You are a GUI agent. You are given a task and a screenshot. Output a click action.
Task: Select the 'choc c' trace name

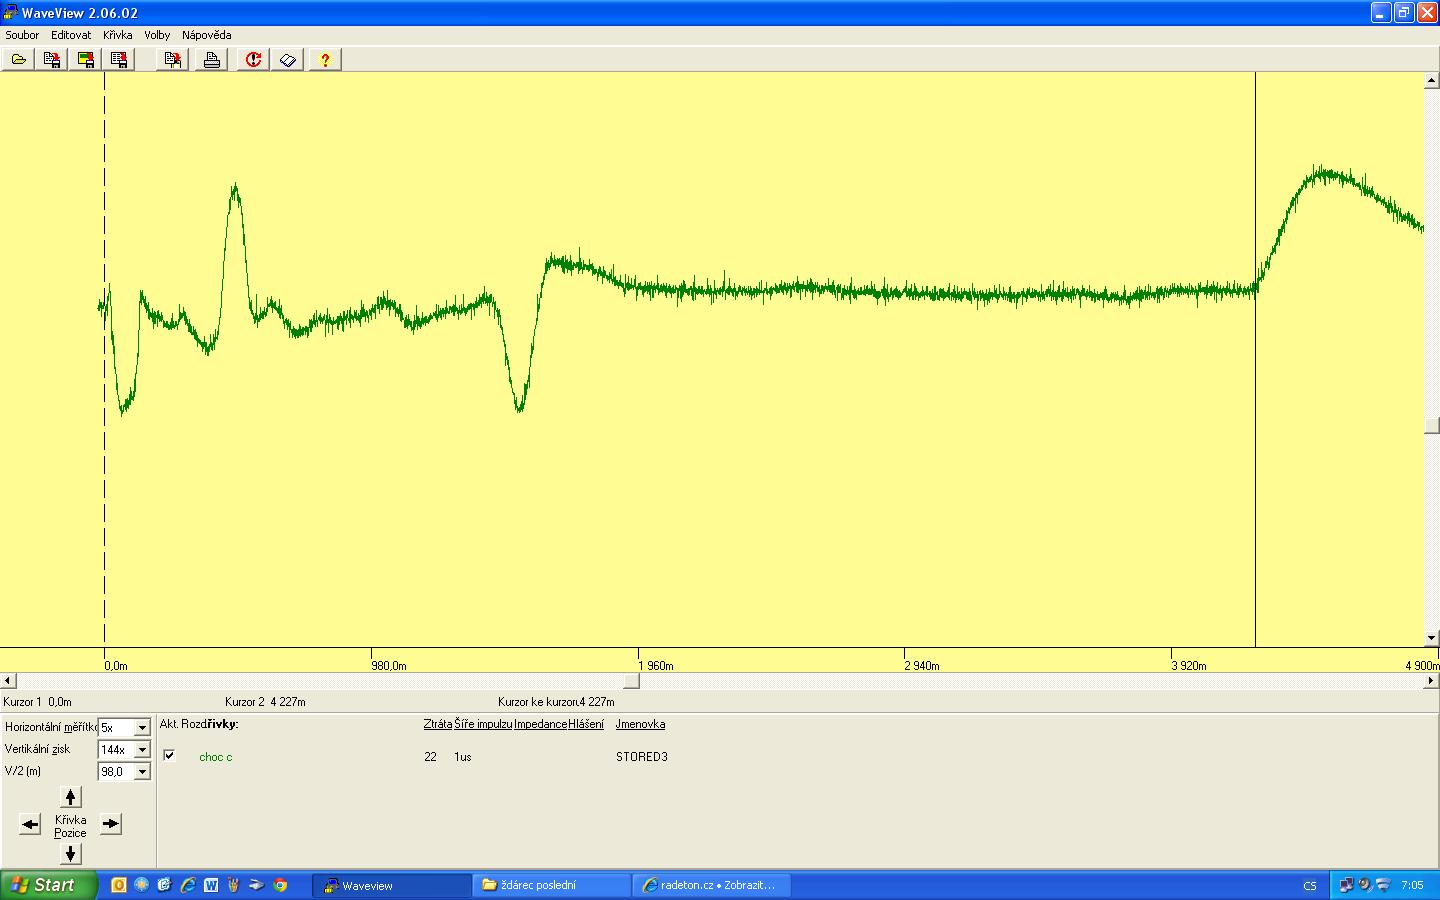(215, 757)
